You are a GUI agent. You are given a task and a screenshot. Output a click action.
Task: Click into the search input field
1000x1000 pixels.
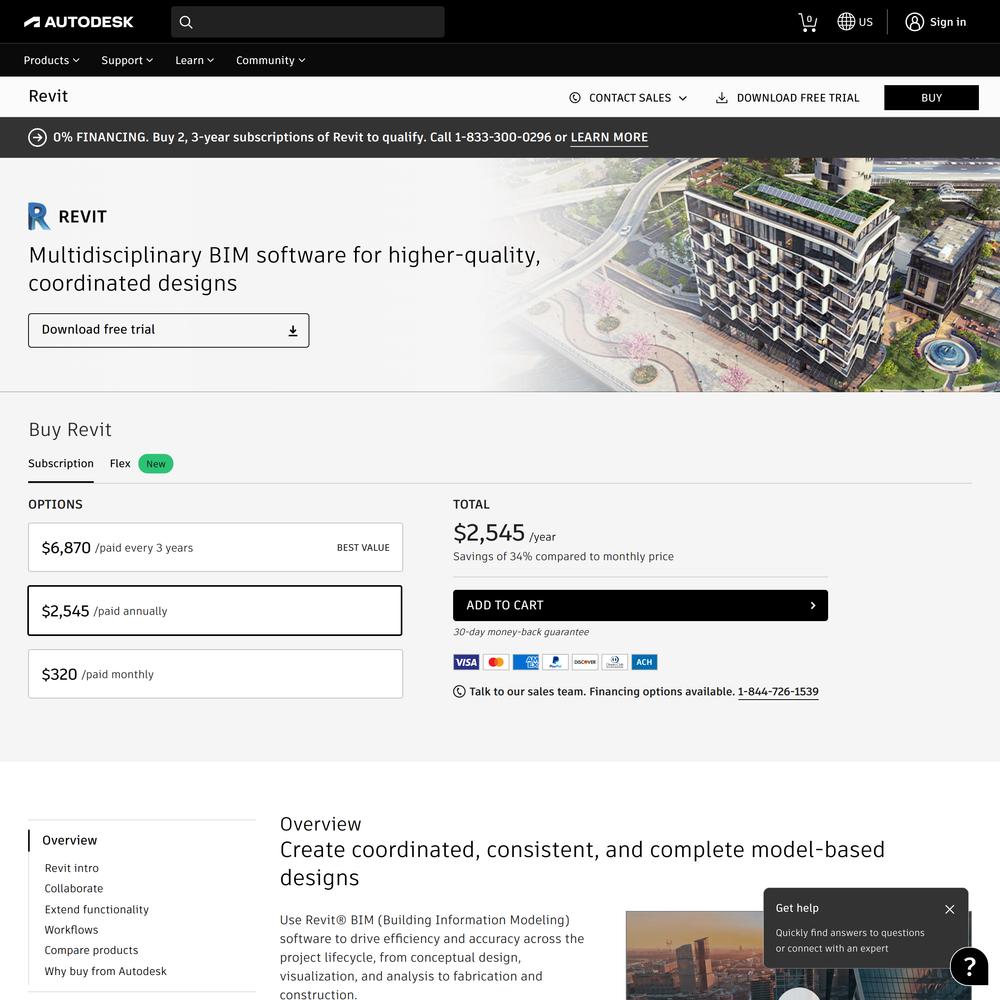[x=308, y=22]
